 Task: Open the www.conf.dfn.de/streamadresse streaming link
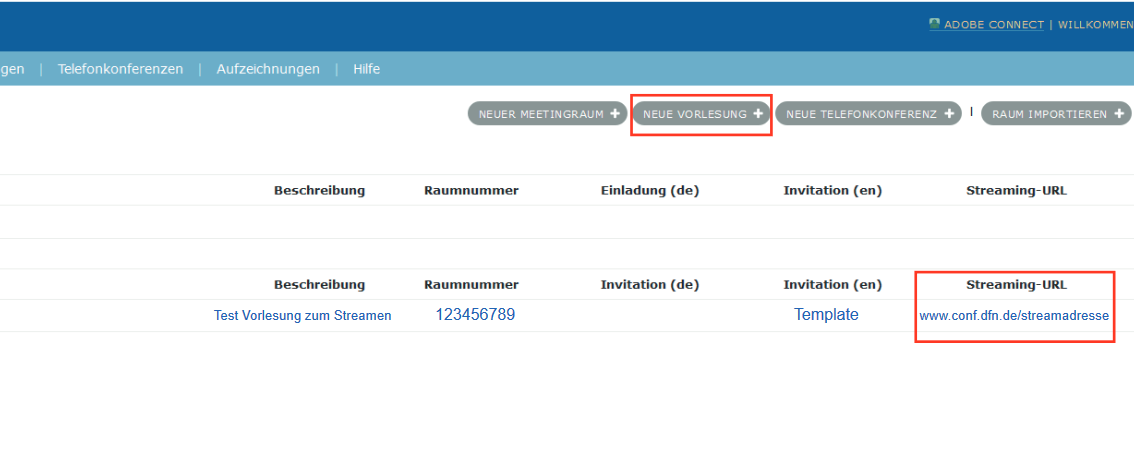click(x=1014, y=316)
